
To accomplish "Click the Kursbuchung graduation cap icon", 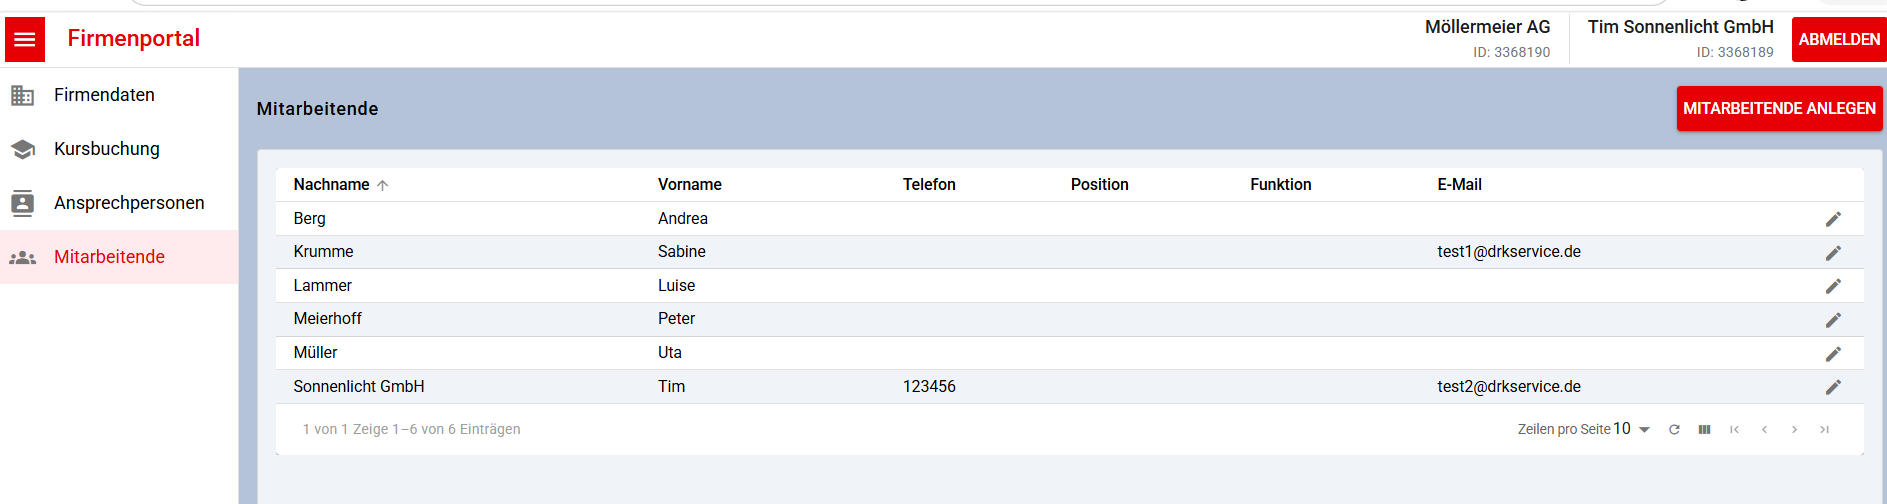I will click(22, 149).
